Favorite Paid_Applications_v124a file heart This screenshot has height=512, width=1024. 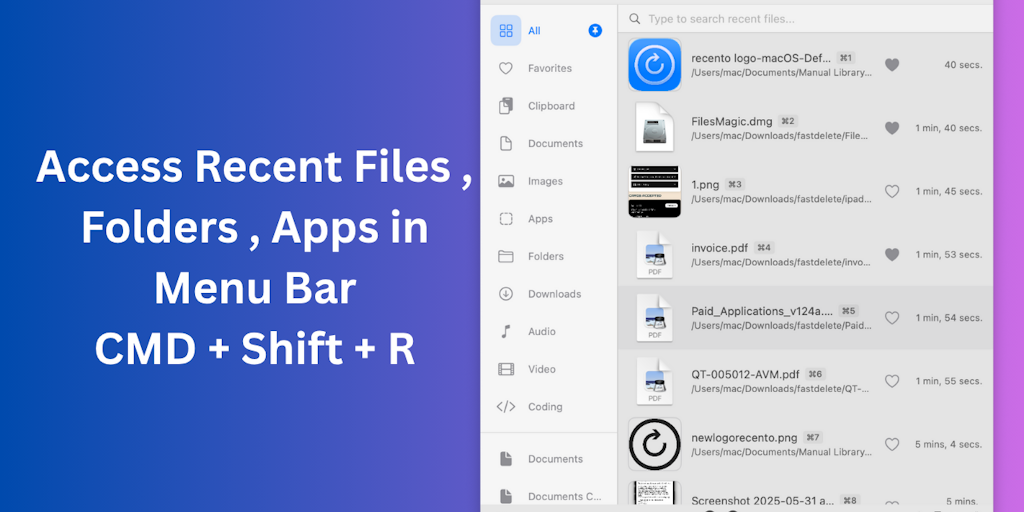[x=891, y=317]
